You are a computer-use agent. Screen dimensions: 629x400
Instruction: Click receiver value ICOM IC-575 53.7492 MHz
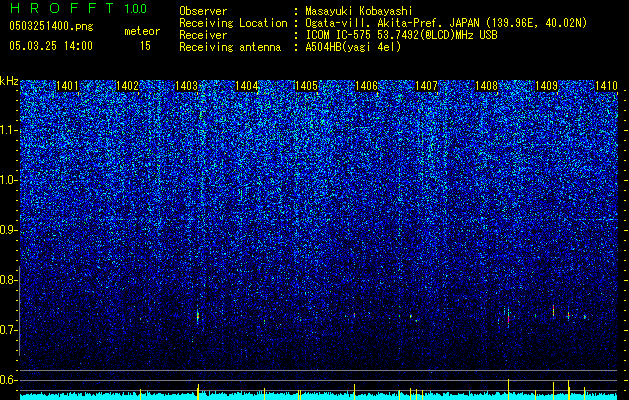click(x=401, y=35)
